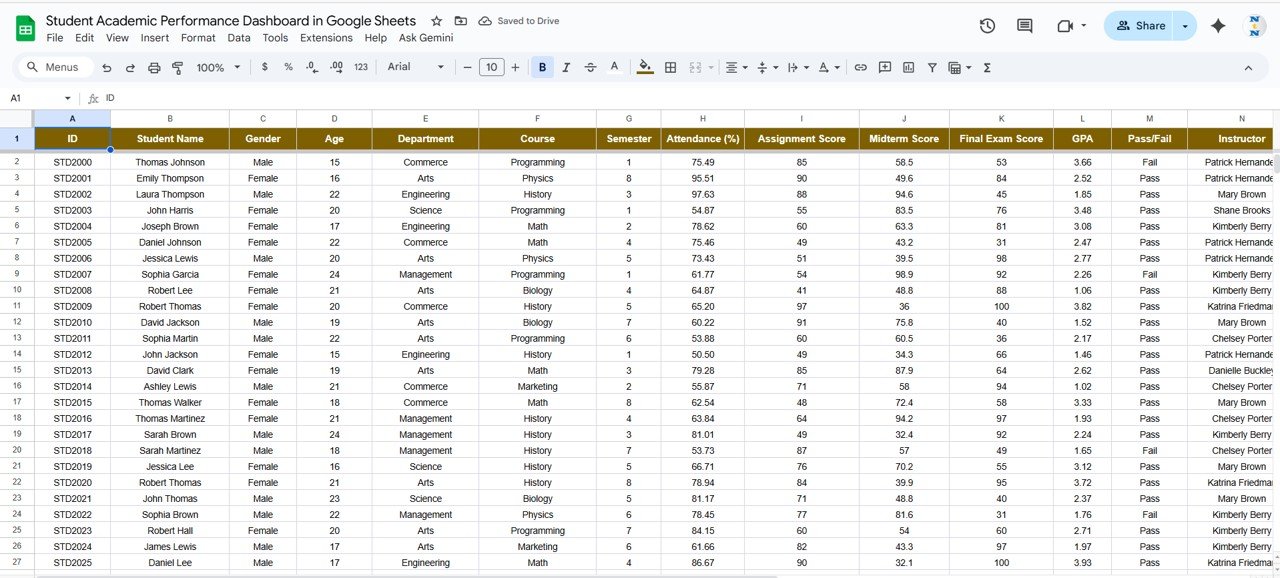The width and height of the screenshot is (1280, 578).
Task: Open the comments panel icon
Action: click(1025, 26)
